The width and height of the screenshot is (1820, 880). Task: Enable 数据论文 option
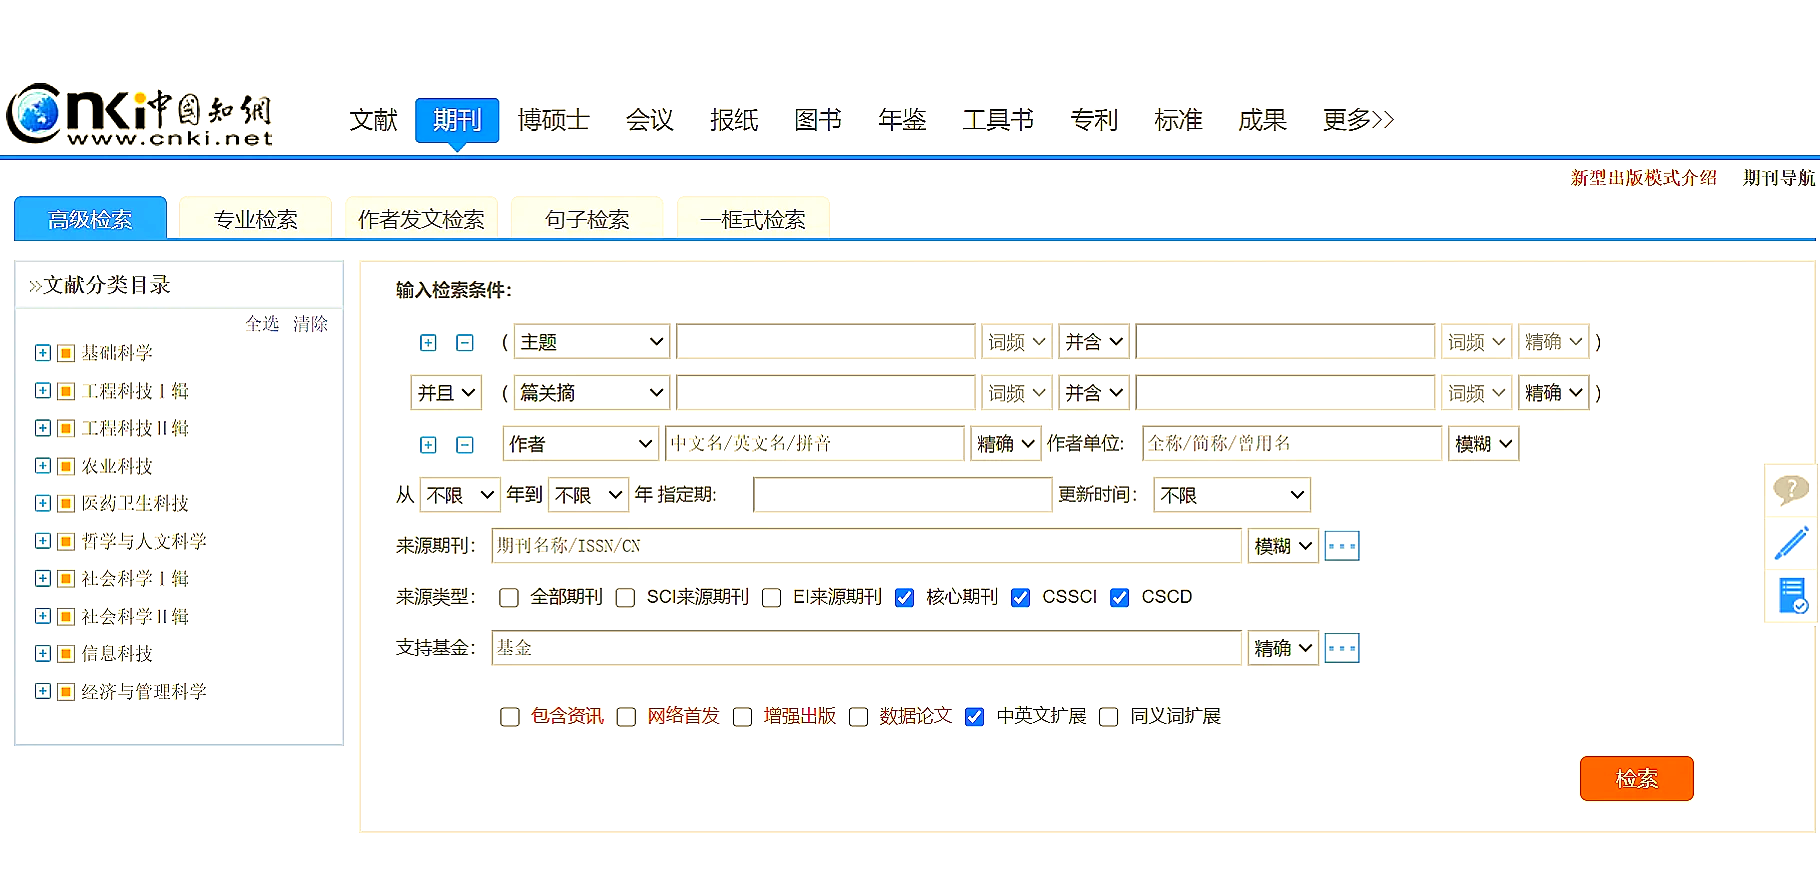point(859,717)
